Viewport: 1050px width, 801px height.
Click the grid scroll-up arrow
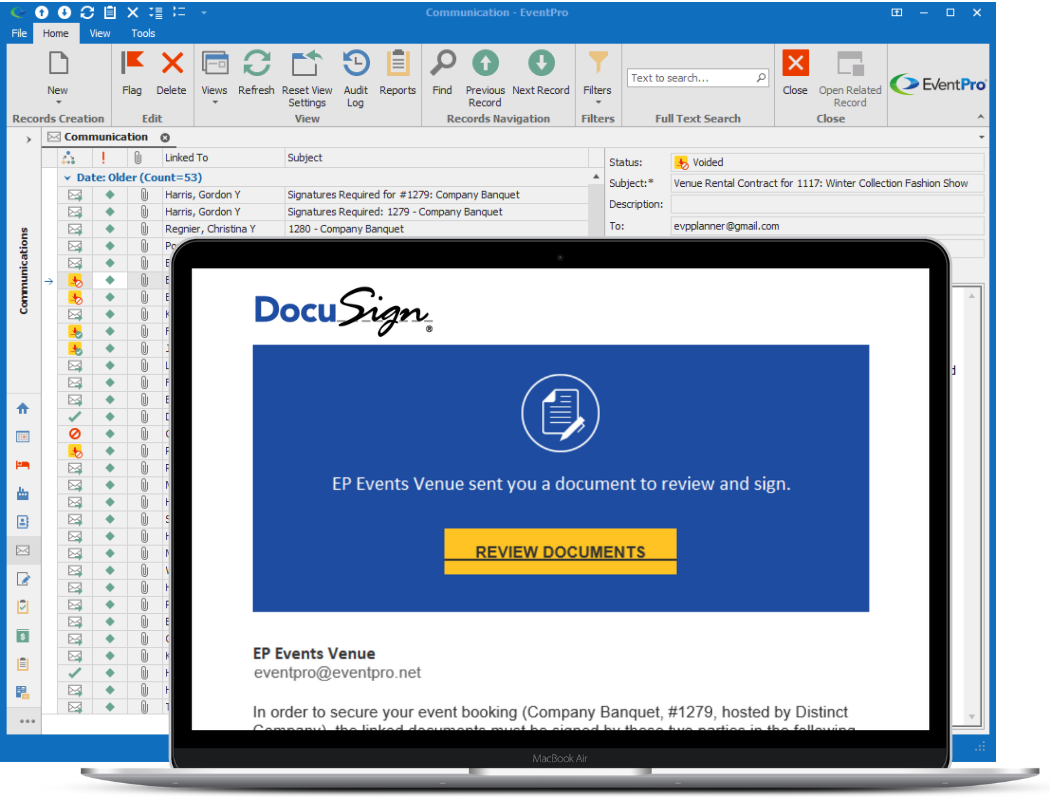pos(596,177)
